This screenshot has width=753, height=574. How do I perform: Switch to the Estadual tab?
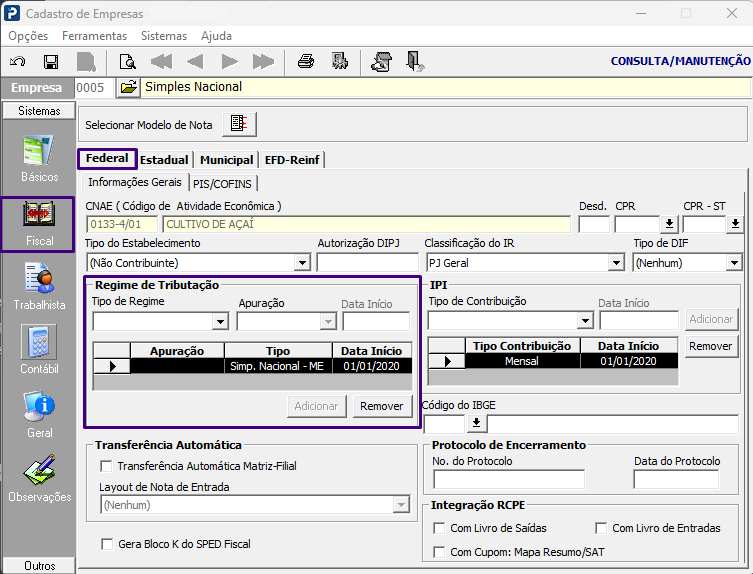pos(164,160)
